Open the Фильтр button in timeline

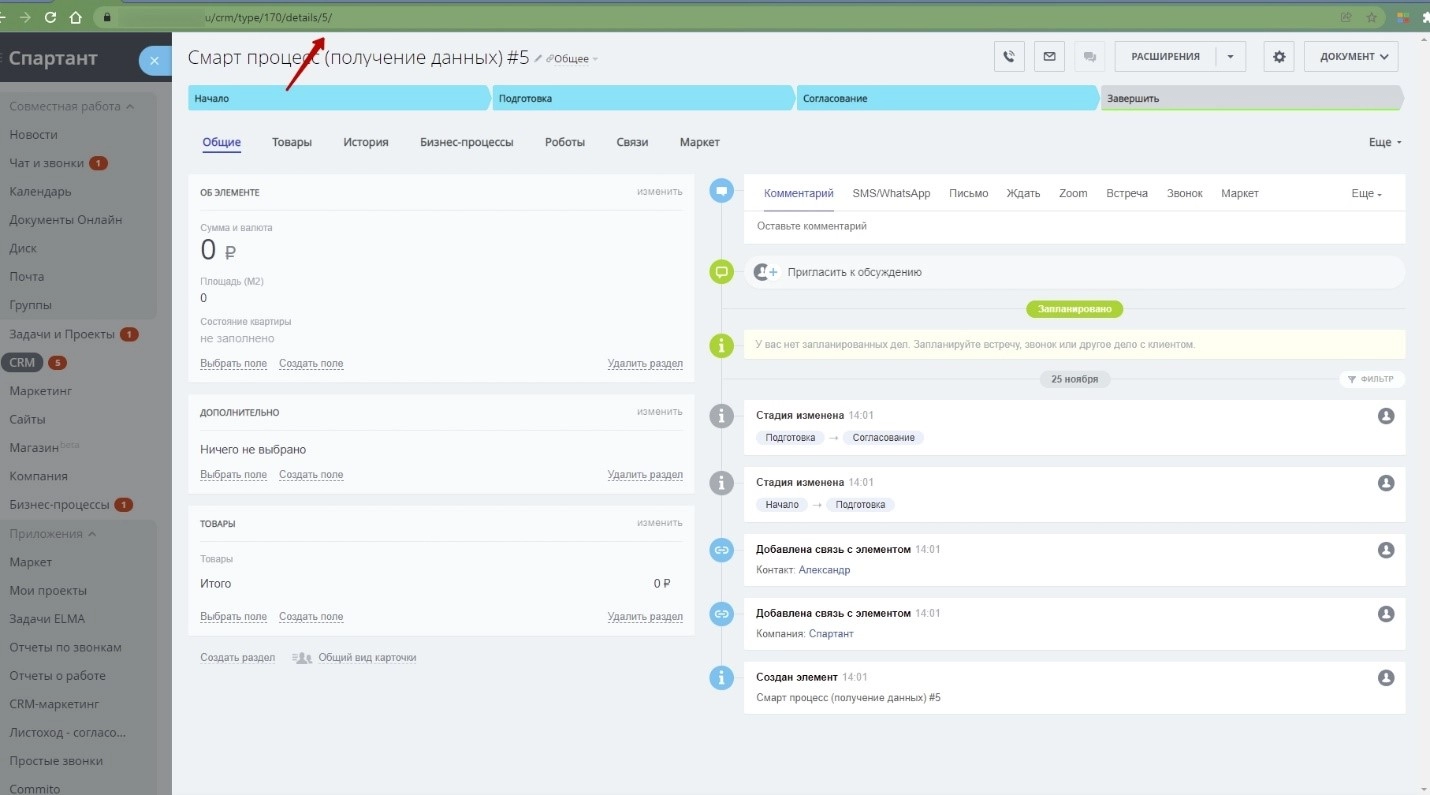point(1371,379)
